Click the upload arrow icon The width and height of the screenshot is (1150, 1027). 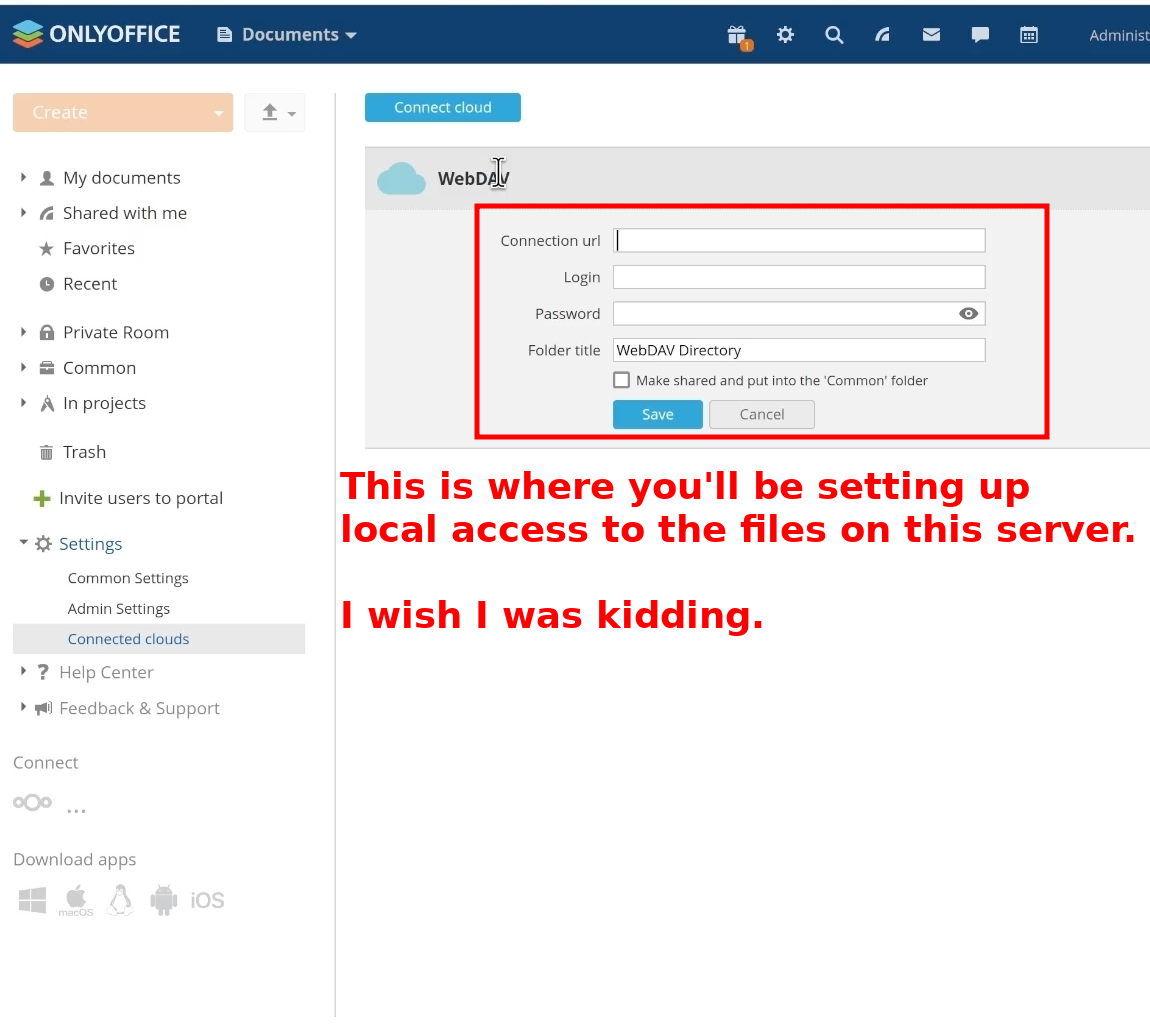click(x=270, y=112)
